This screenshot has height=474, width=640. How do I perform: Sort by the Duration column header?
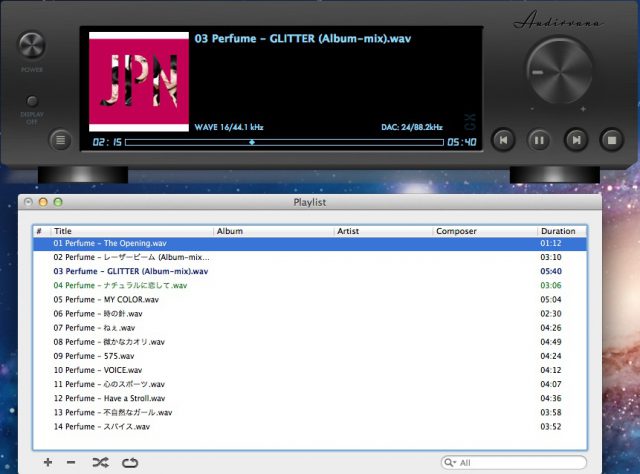pos(562,231)
